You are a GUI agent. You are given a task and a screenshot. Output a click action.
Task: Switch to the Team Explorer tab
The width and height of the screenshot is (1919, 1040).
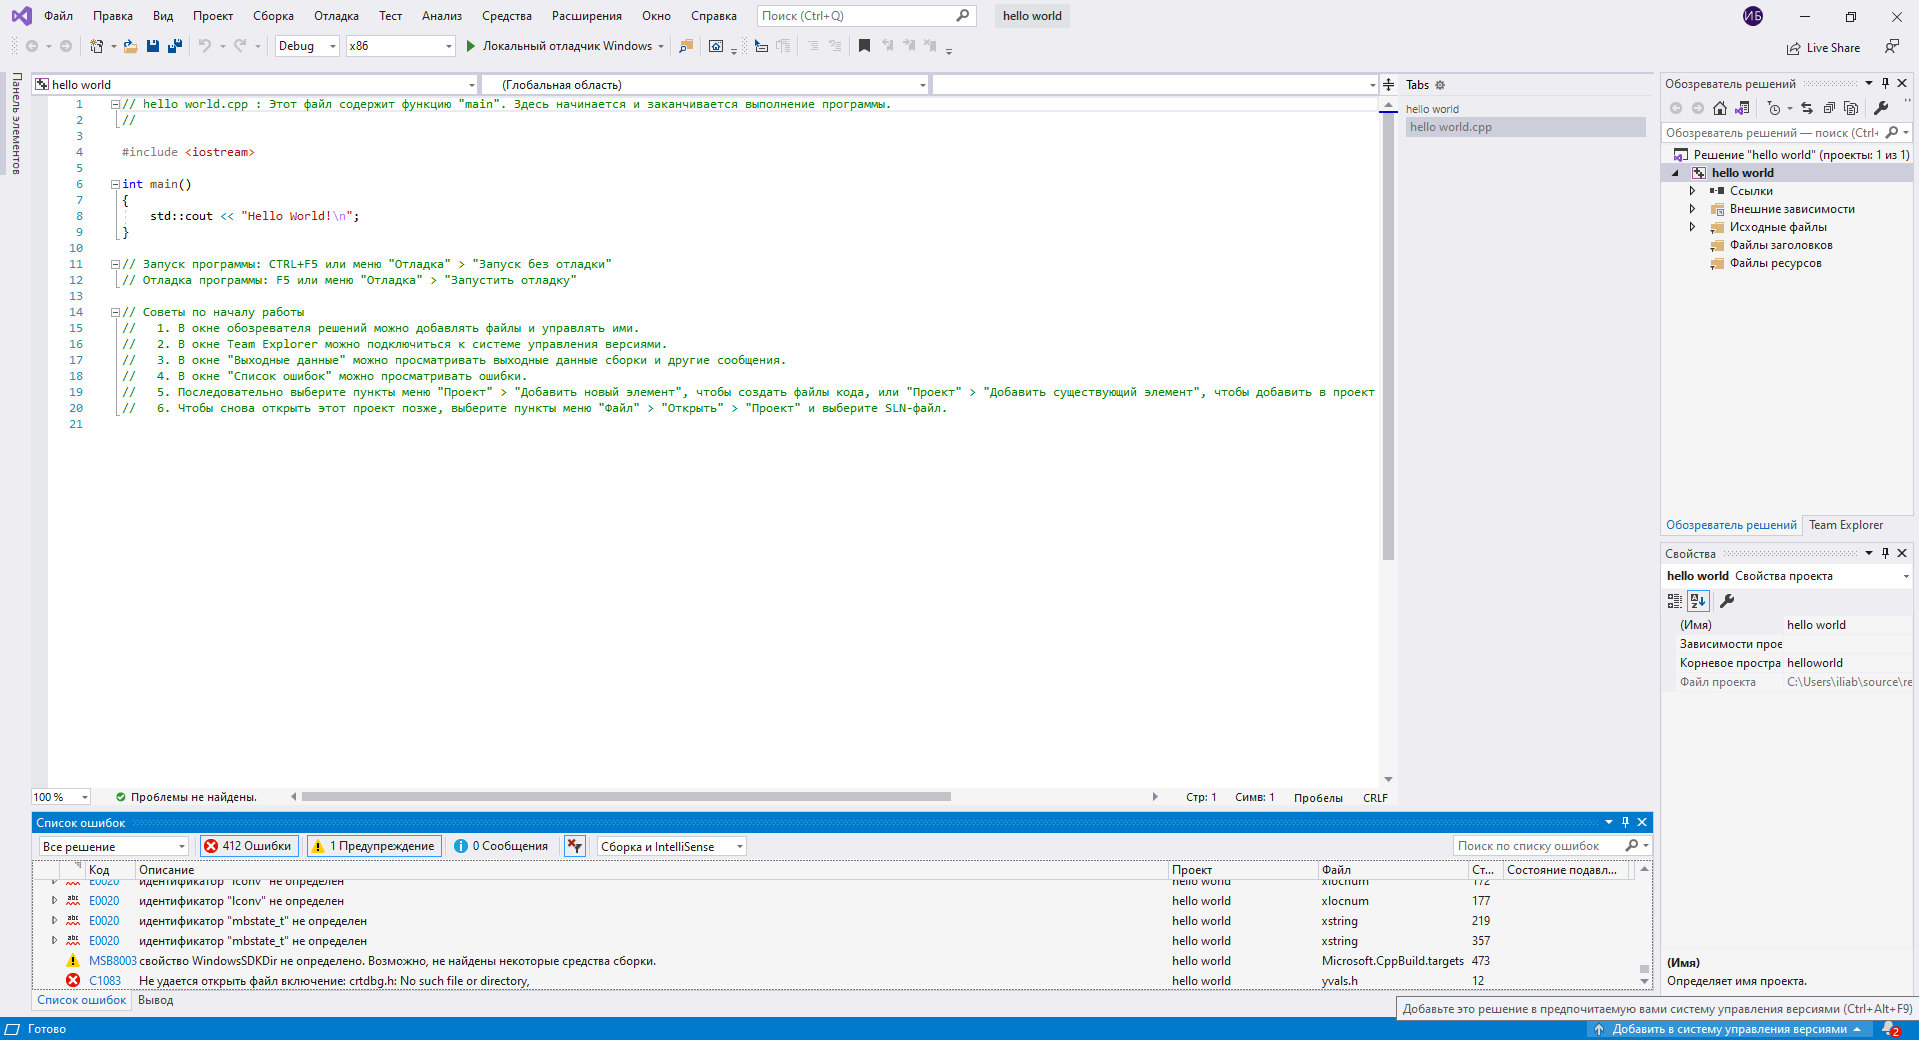click(1846, 525)
